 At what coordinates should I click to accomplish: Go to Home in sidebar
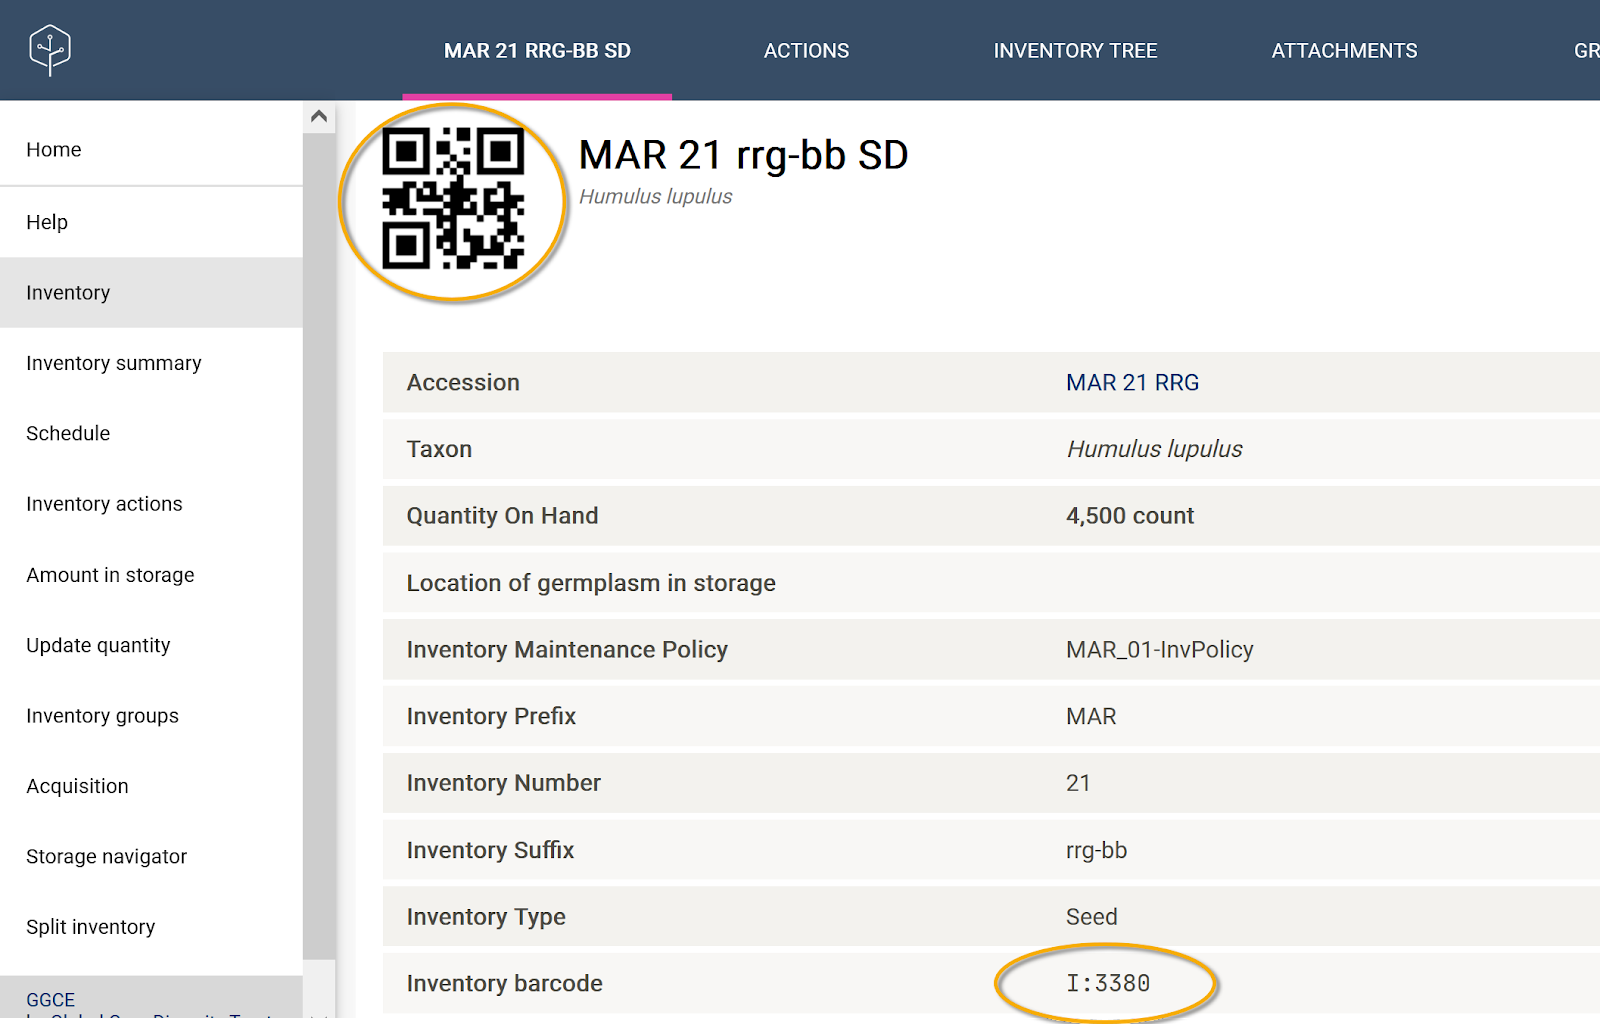click(x=151, y=150)
